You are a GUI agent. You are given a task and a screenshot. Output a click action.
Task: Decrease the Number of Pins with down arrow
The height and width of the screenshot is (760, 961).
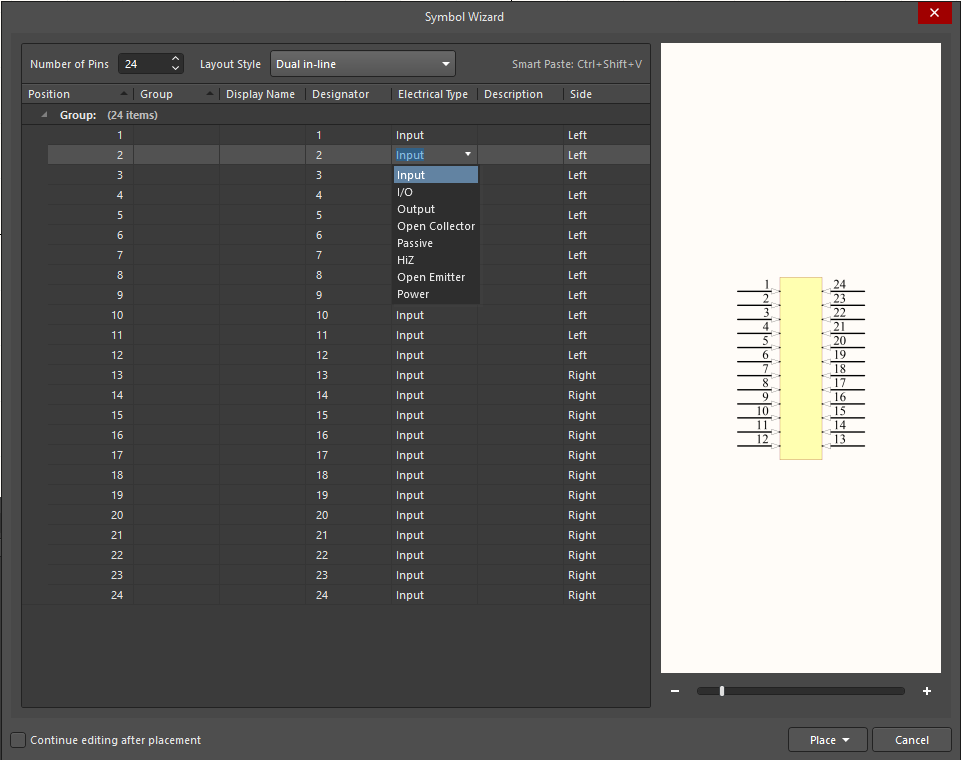[x=175, y=68]
